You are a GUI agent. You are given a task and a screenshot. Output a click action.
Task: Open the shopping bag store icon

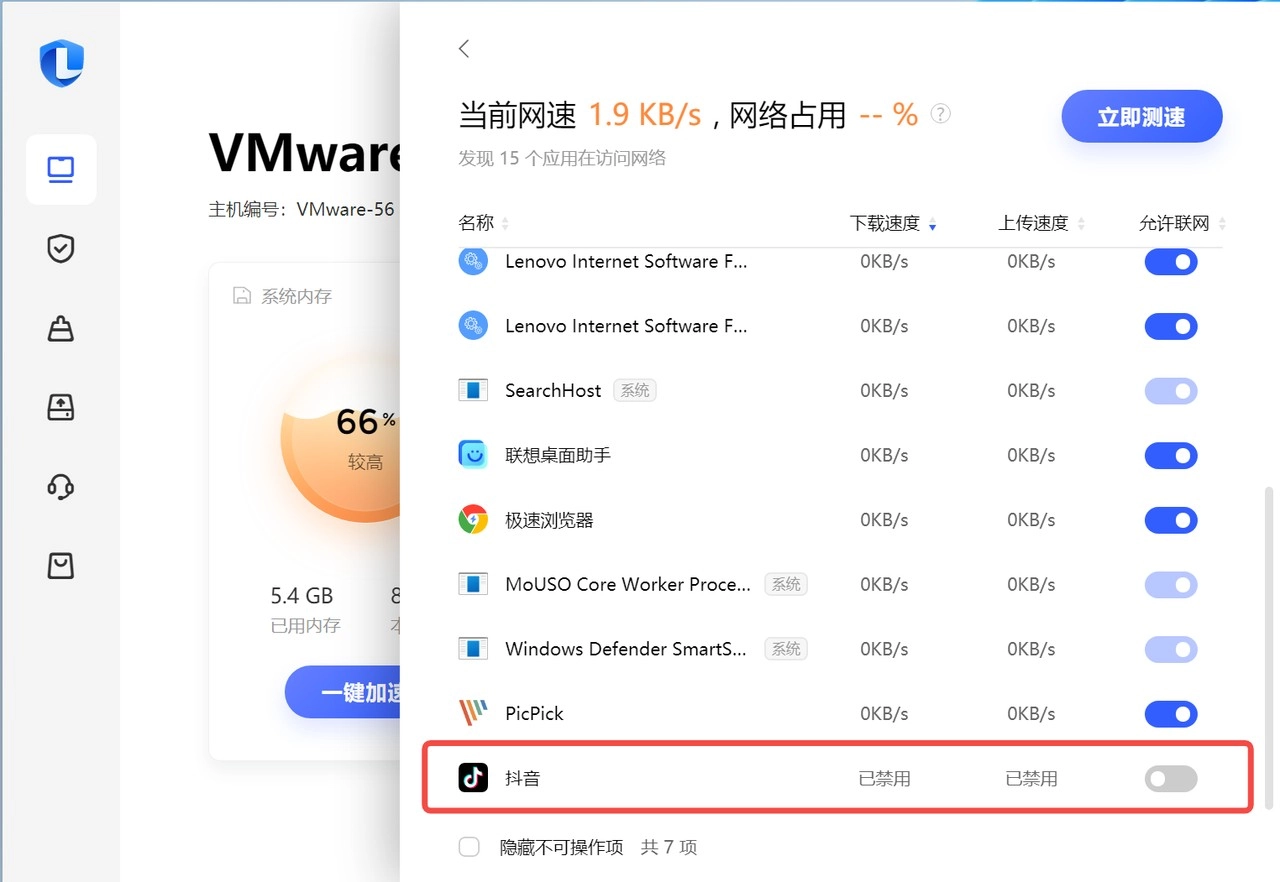[x=61, y=566]
